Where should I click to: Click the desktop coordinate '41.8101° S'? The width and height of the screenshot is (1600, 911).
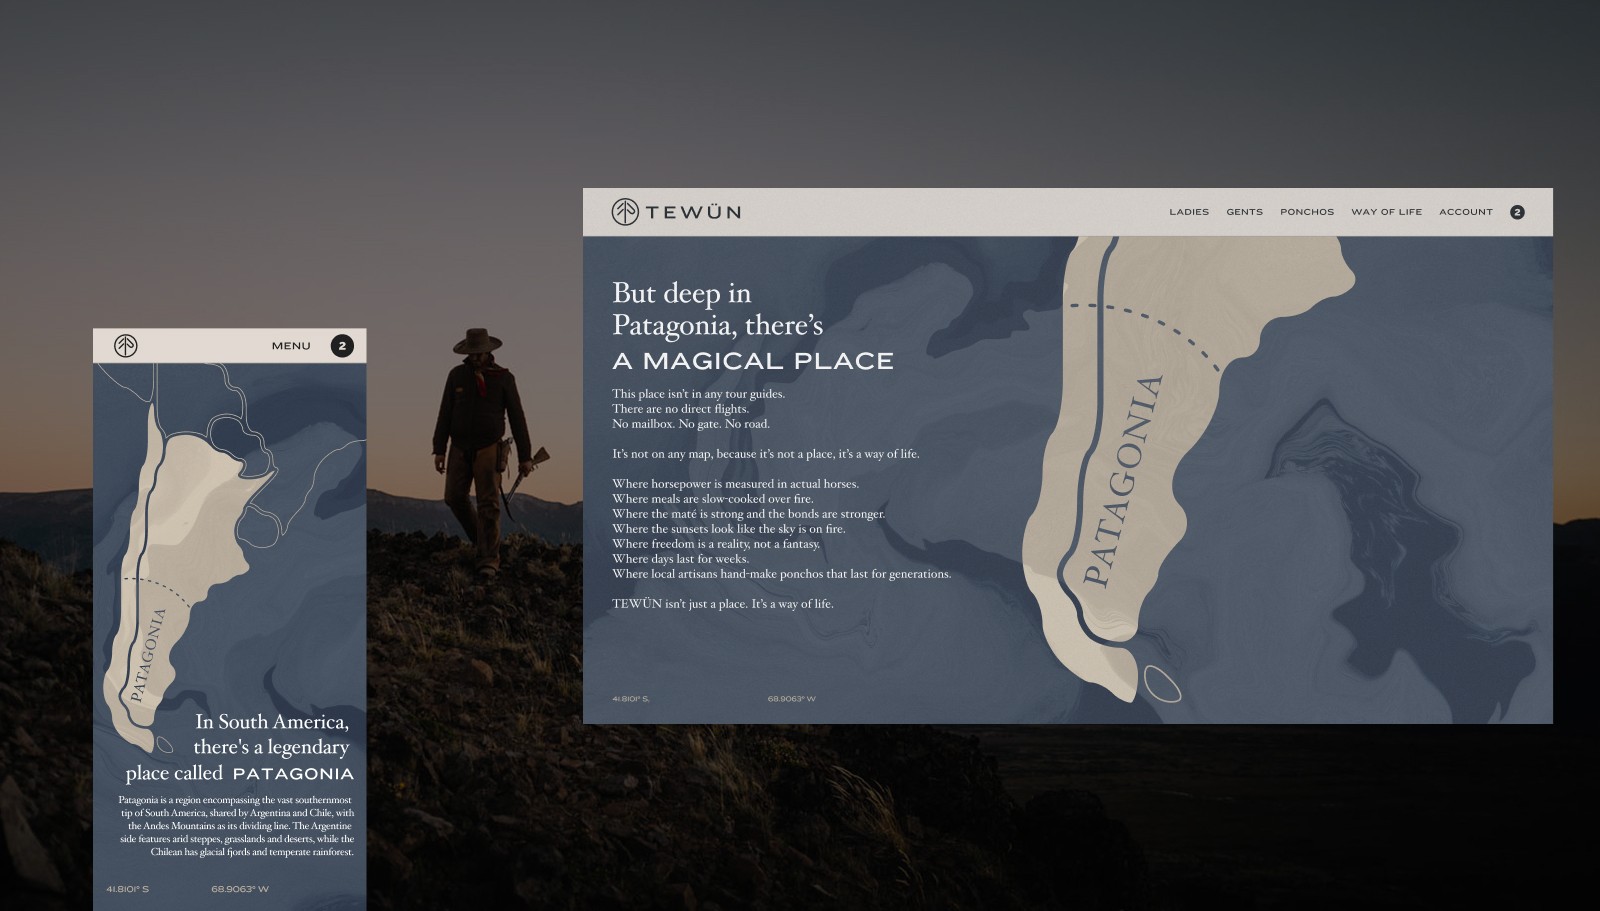pos(631,699)
